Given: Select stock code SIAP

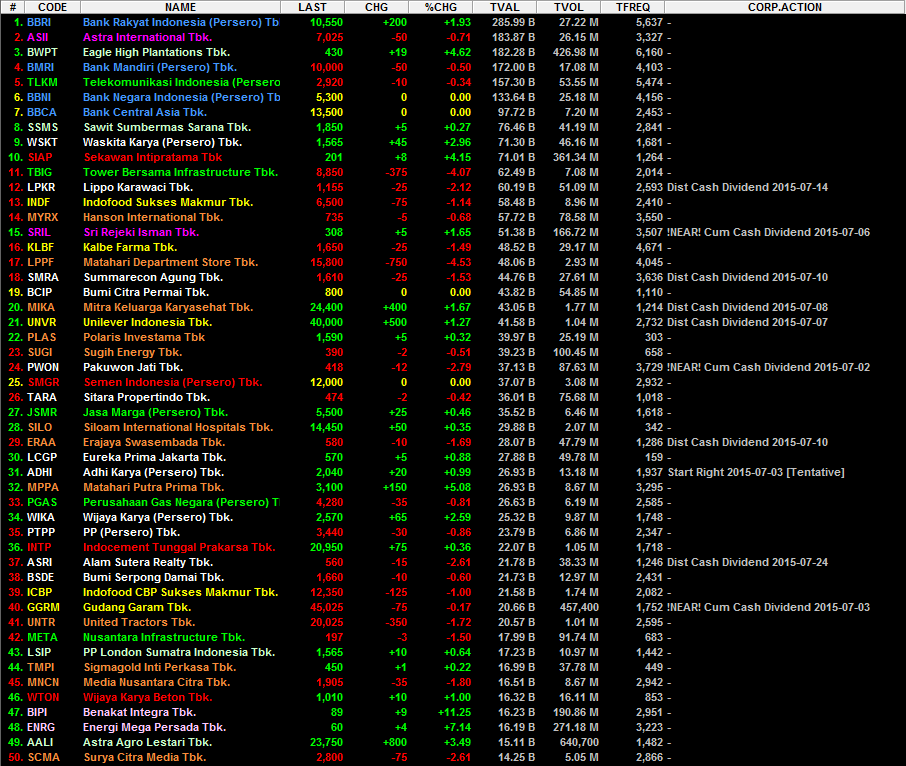Looking at the screenshot, I should 40,157.
